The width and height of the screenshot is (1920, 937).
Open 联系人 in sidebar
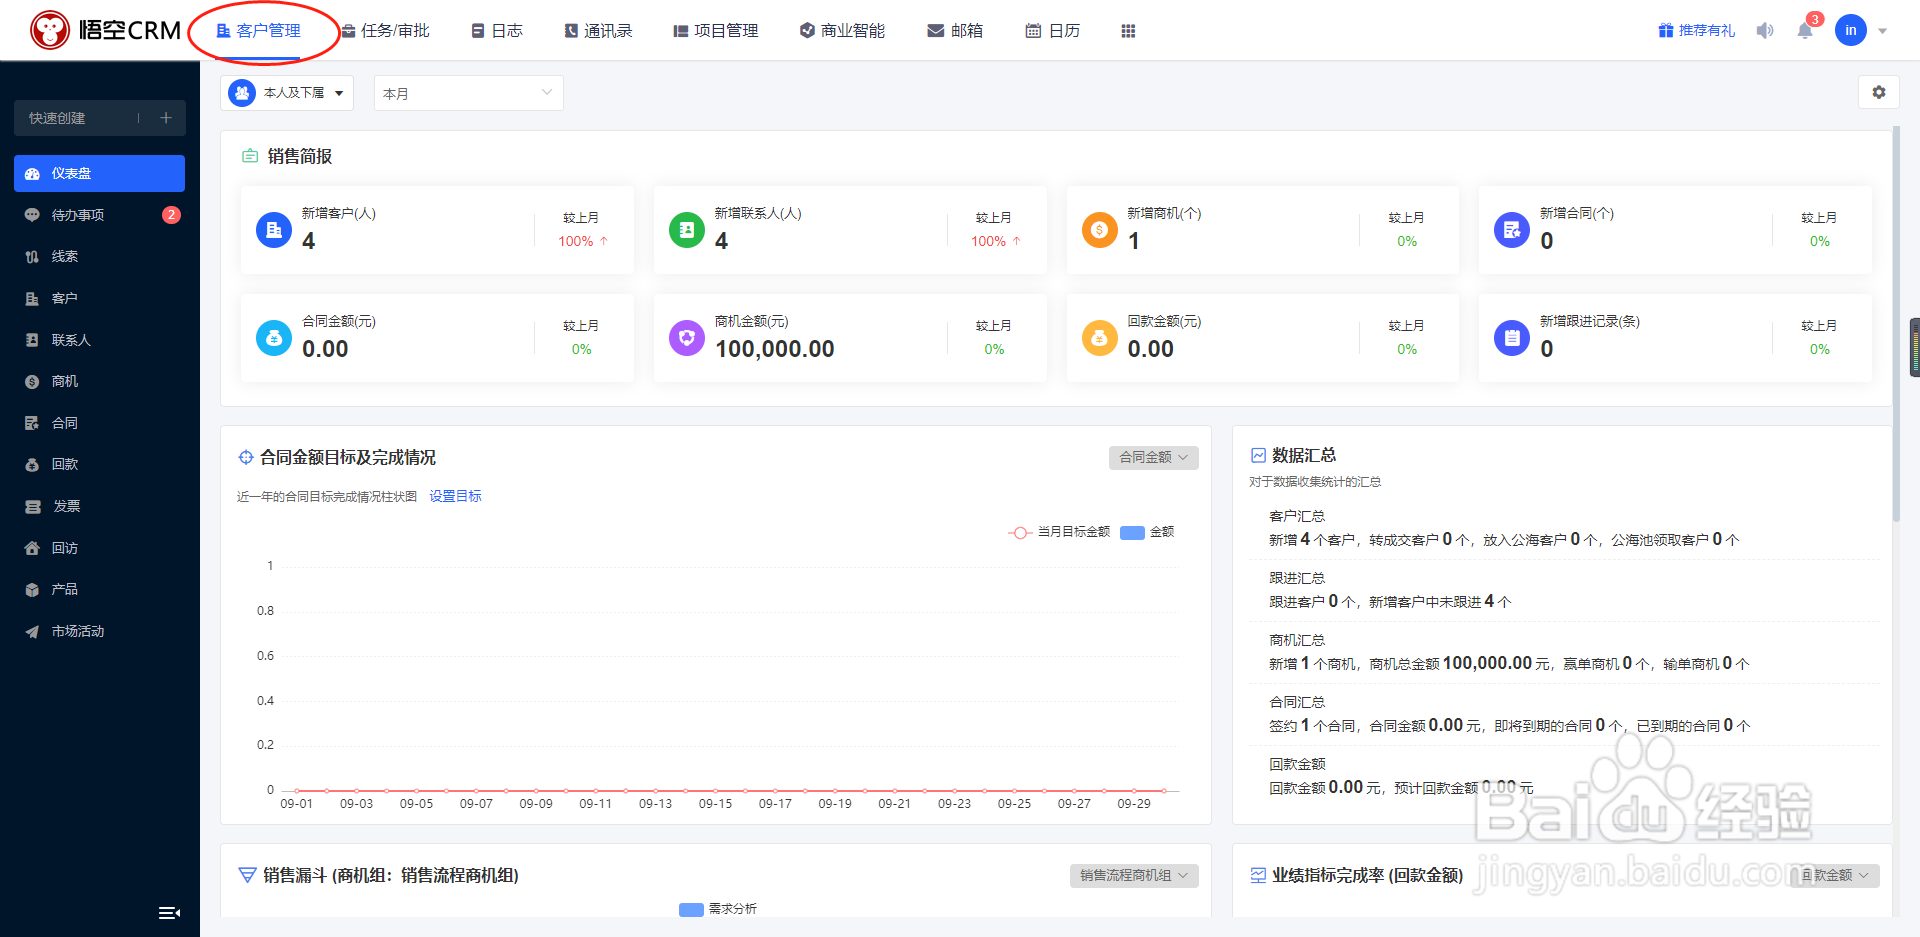click(99, 340)
